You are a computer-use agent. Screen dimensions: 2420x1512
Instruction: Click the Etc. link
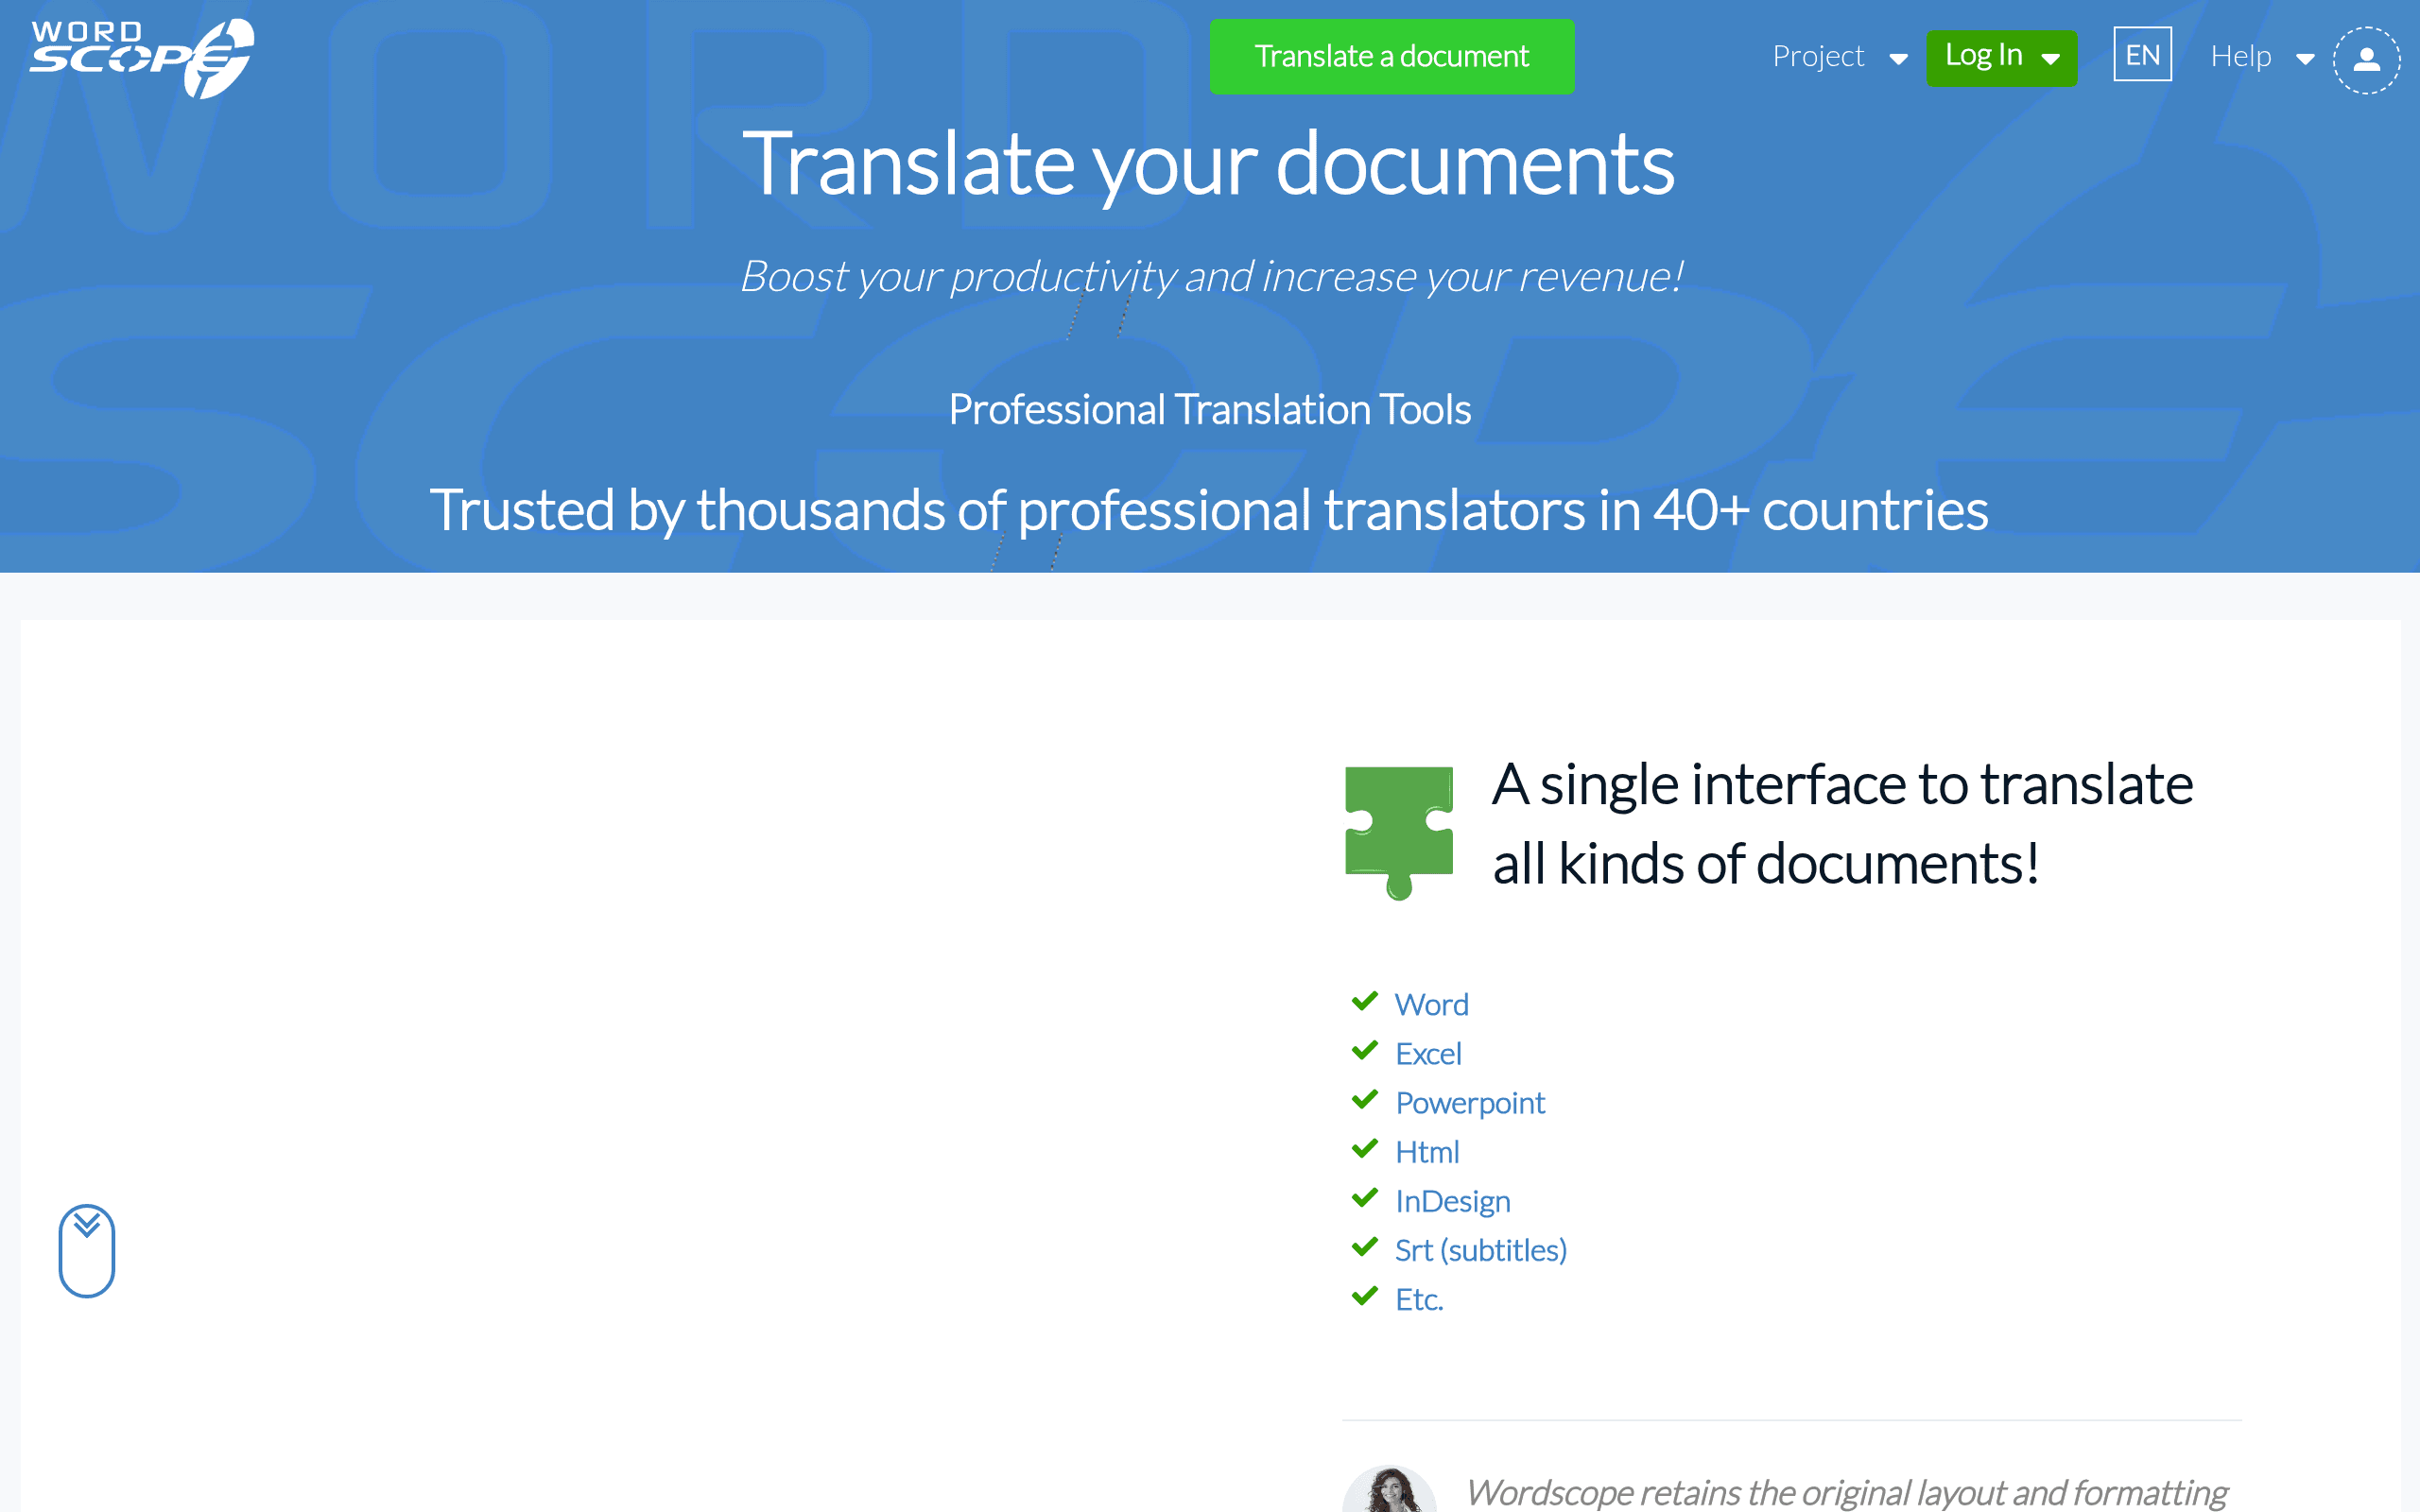1419,1298
